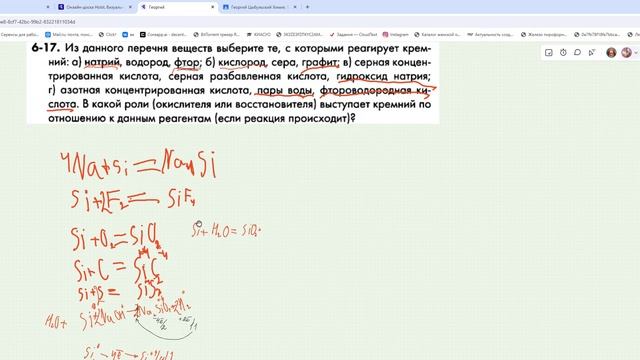This screenshot has height=360, width=640.
Task: Close the active Георгий tab
Action: click(212, 7)
